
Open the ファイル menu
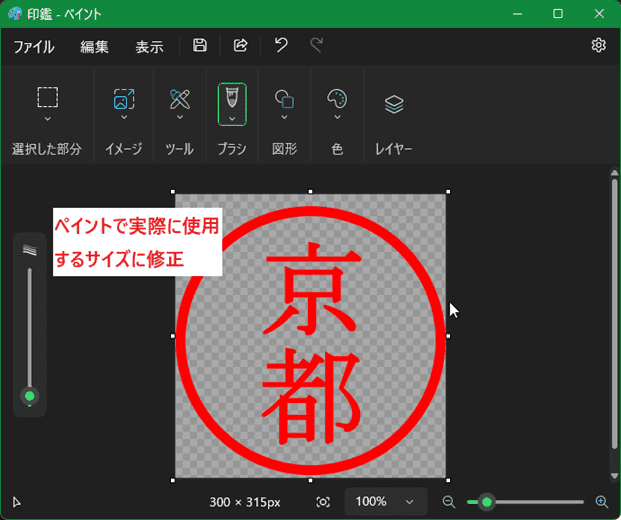tap(33, 46)
